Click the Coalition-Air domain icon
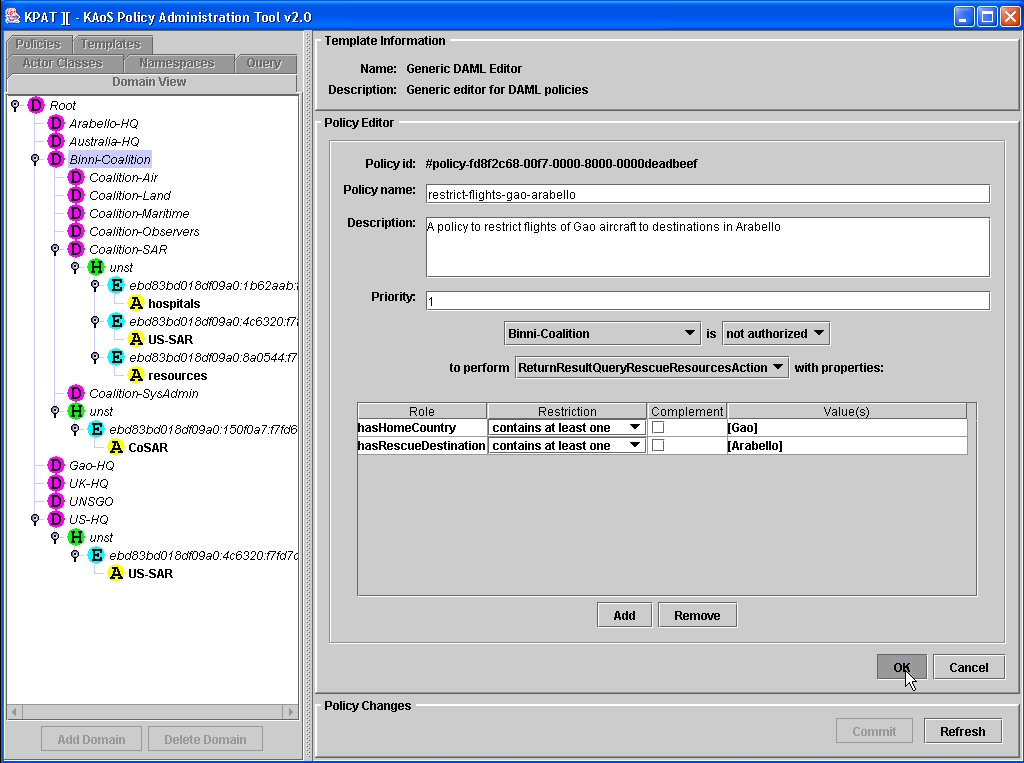This screenshot has height=763, width=1024. pyautogui.click(x=76, y=177)
